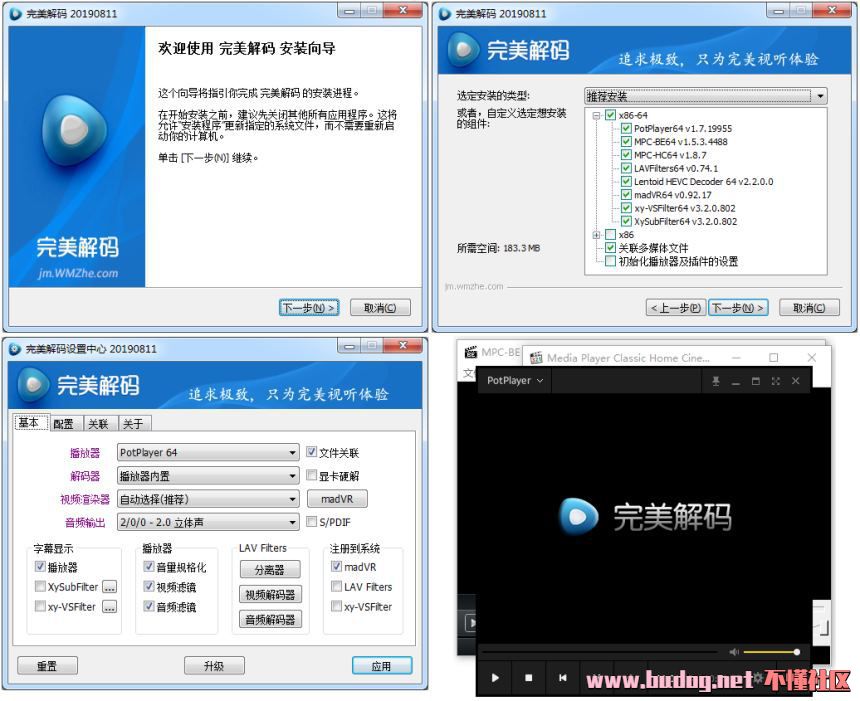The image size is (860, 701).
Task: Uncheck madVR64 v0.92.17 component
Action: [x=626, y=195]
